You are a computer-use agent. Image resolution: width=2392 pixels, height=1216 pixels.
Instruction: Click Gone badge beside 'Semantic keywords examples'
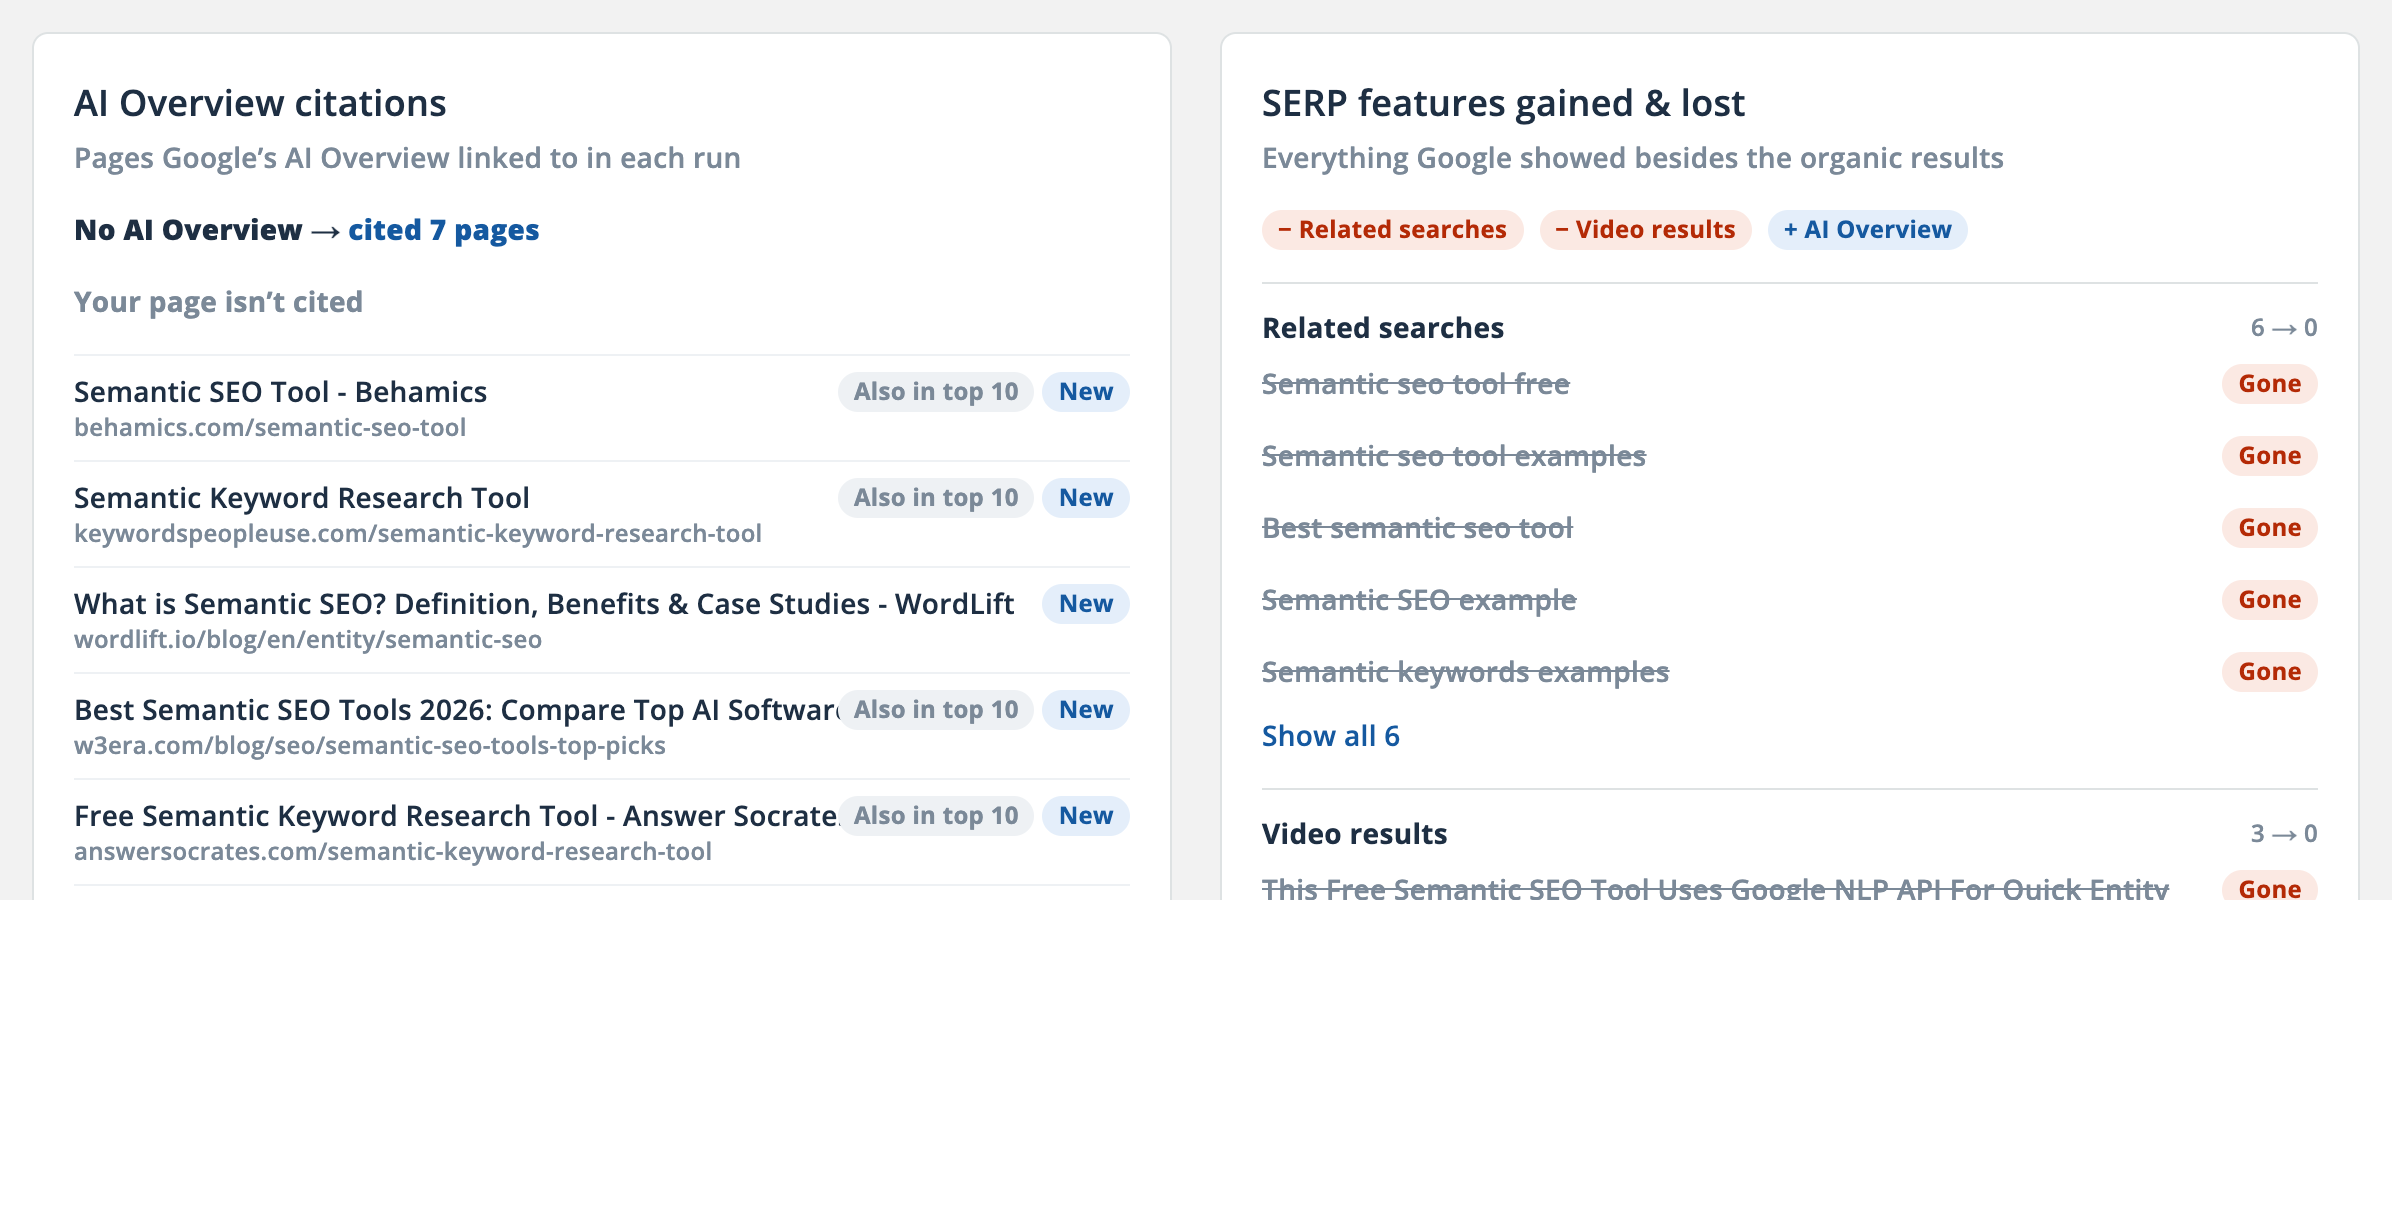click(x=2270, y=672)
